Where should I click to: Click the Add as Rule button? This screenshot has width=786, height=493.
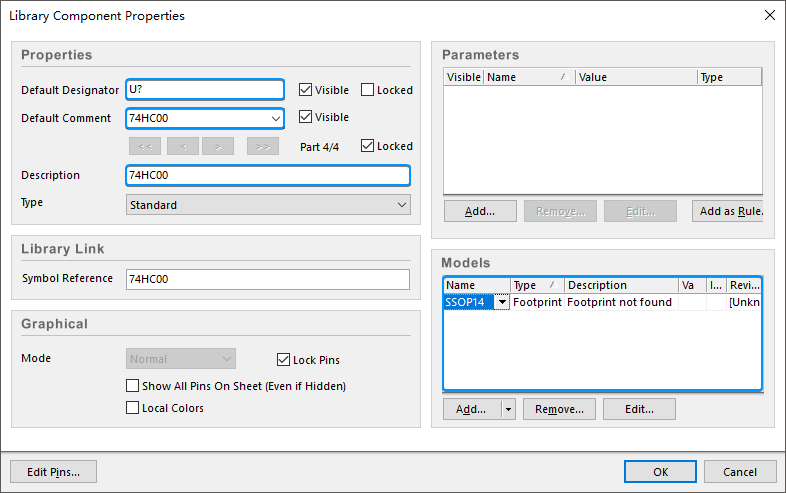[728, 211]
